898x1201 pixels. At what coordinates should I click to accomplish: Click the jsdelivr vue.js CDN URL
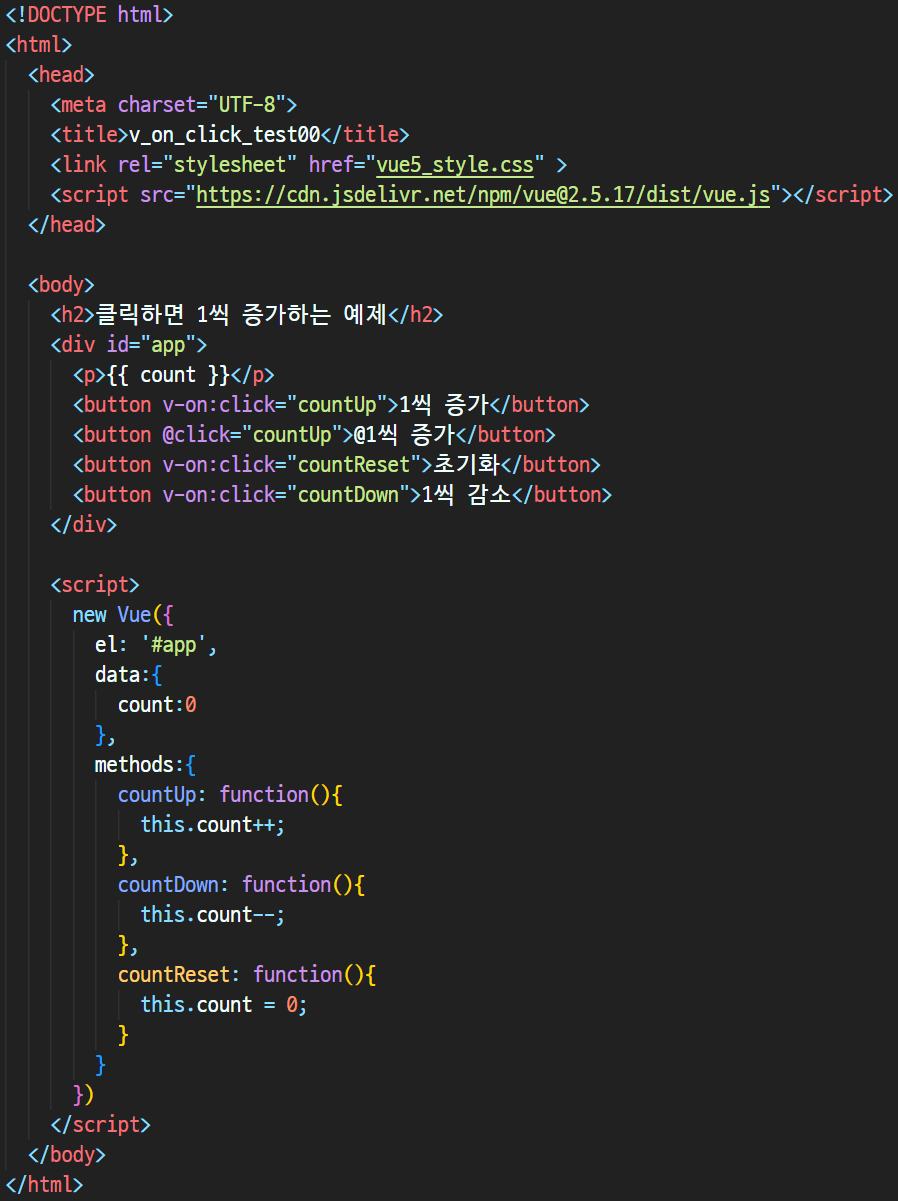[x=483, y=194]
